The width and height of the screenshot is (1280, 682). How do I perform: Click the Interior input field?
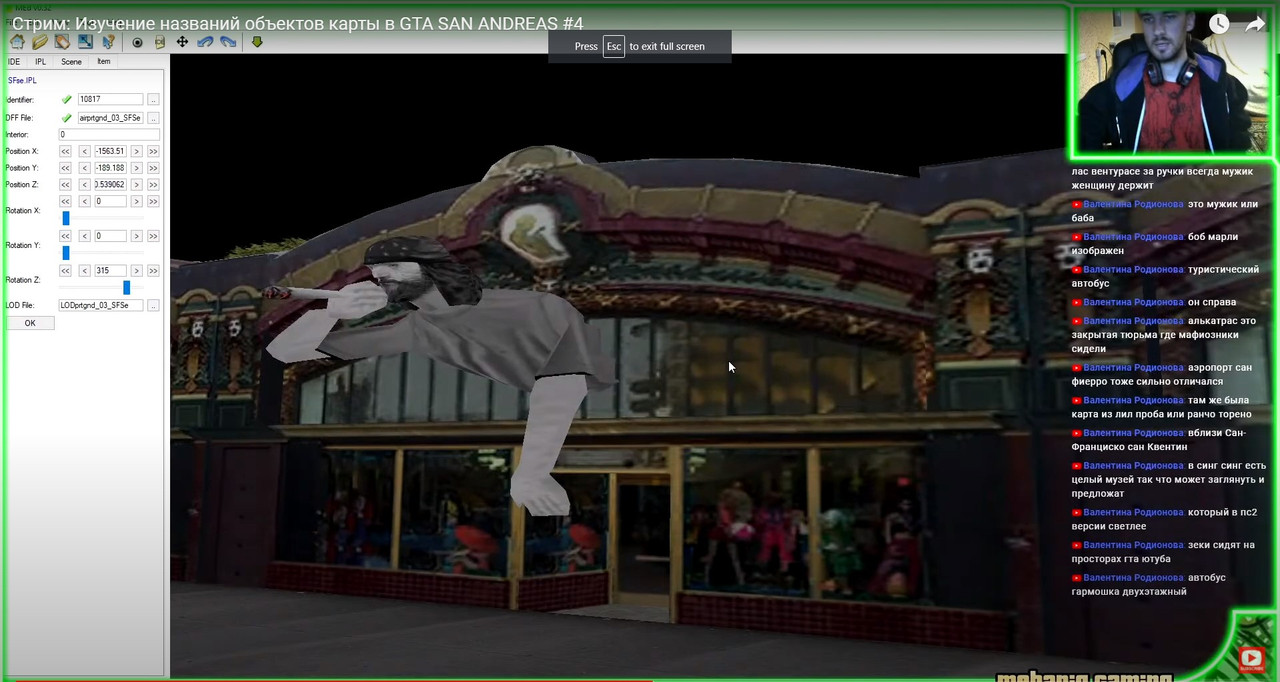point(108,134)
